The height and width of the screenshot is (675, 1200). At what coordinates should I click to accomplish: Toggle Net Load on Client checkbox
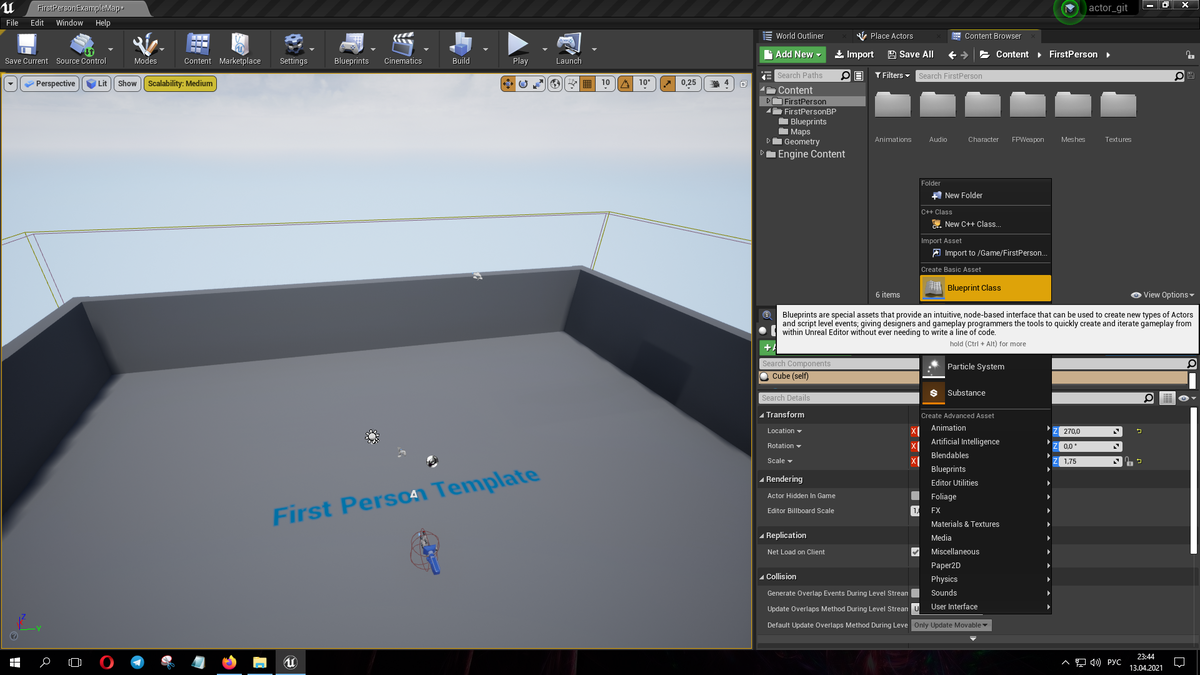(x=915, y=552)
